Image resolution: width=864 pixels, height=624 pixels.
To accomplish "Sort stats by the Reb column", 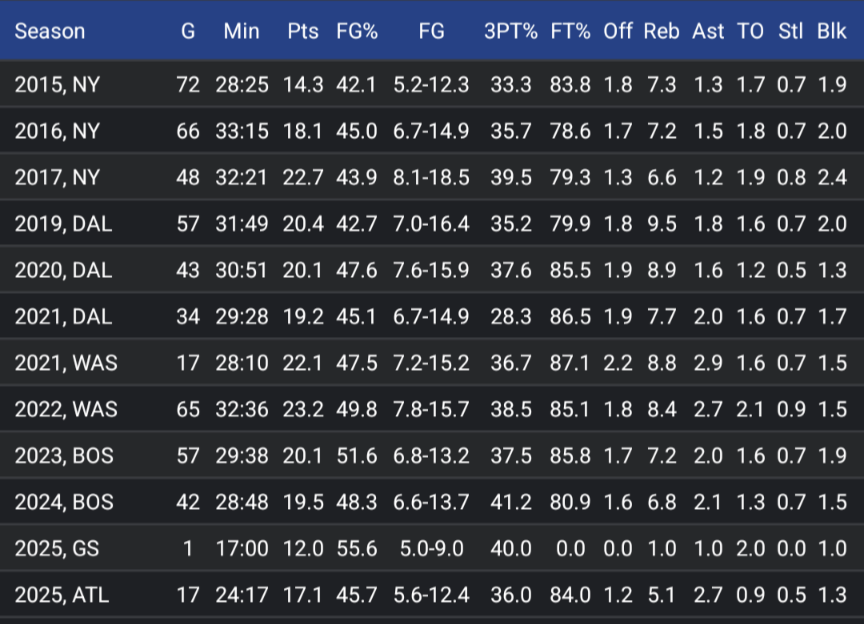I will tap(661, 31).
